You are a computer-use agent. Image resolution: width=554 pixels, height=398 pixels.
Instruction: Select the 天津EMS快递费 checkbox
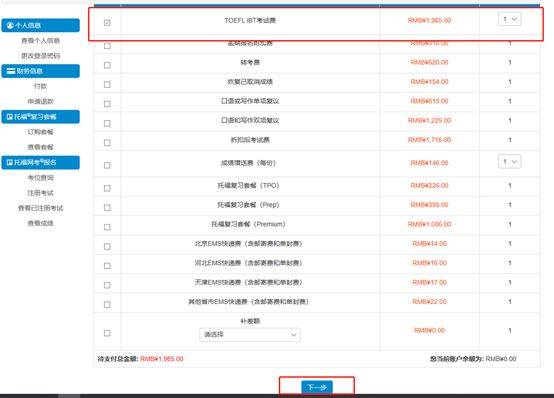tap(107, 285)
